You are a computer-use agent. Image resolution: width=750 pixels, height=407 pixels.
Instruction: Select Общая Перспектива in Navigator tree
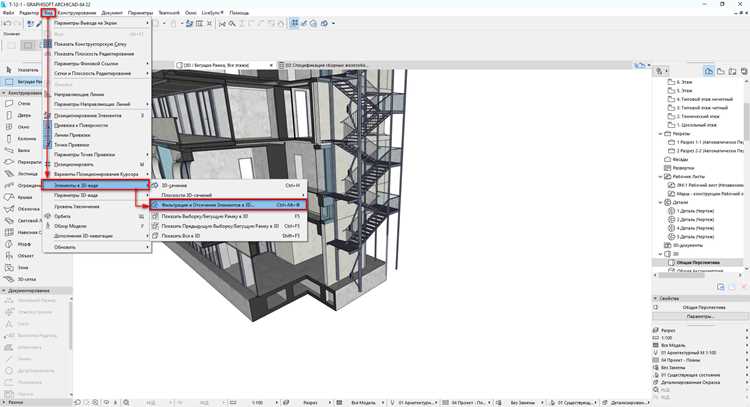(x=698, y=263)
